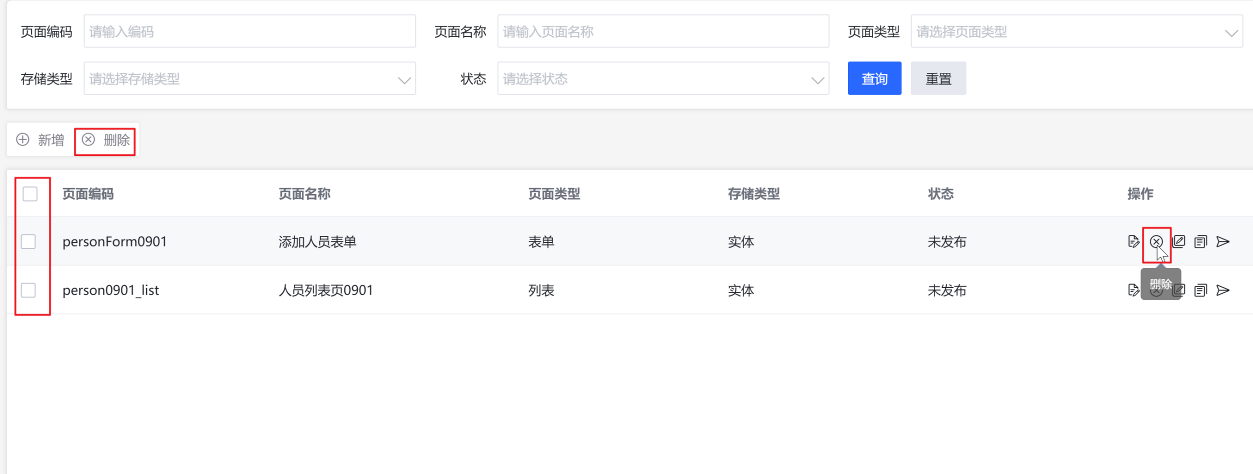Screen dimensions: 1253x474
Task: Select the checkbox for person0901_list row
Action: [x=29, y=290]
